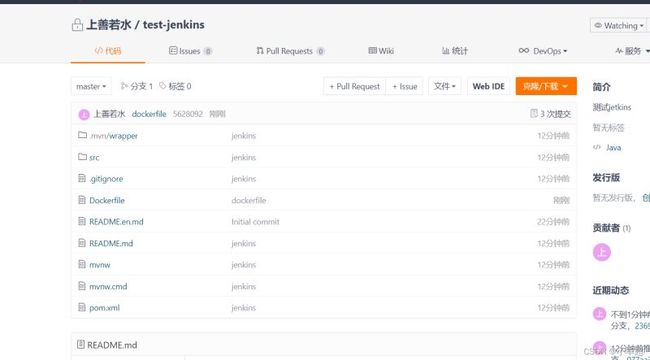The height and width of the screenshot is (360, 650).
Task: Click dockerfile commit message in Dockerfile row
Action: [249, 200]
